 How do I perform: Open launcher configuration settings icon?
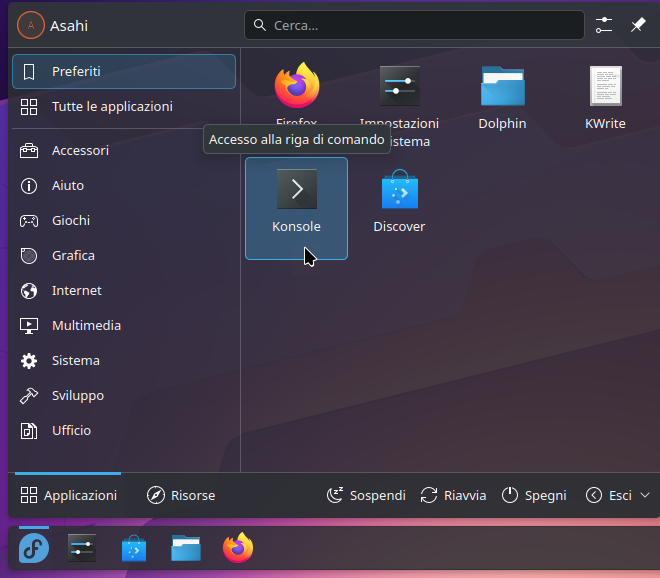point(604,25)
